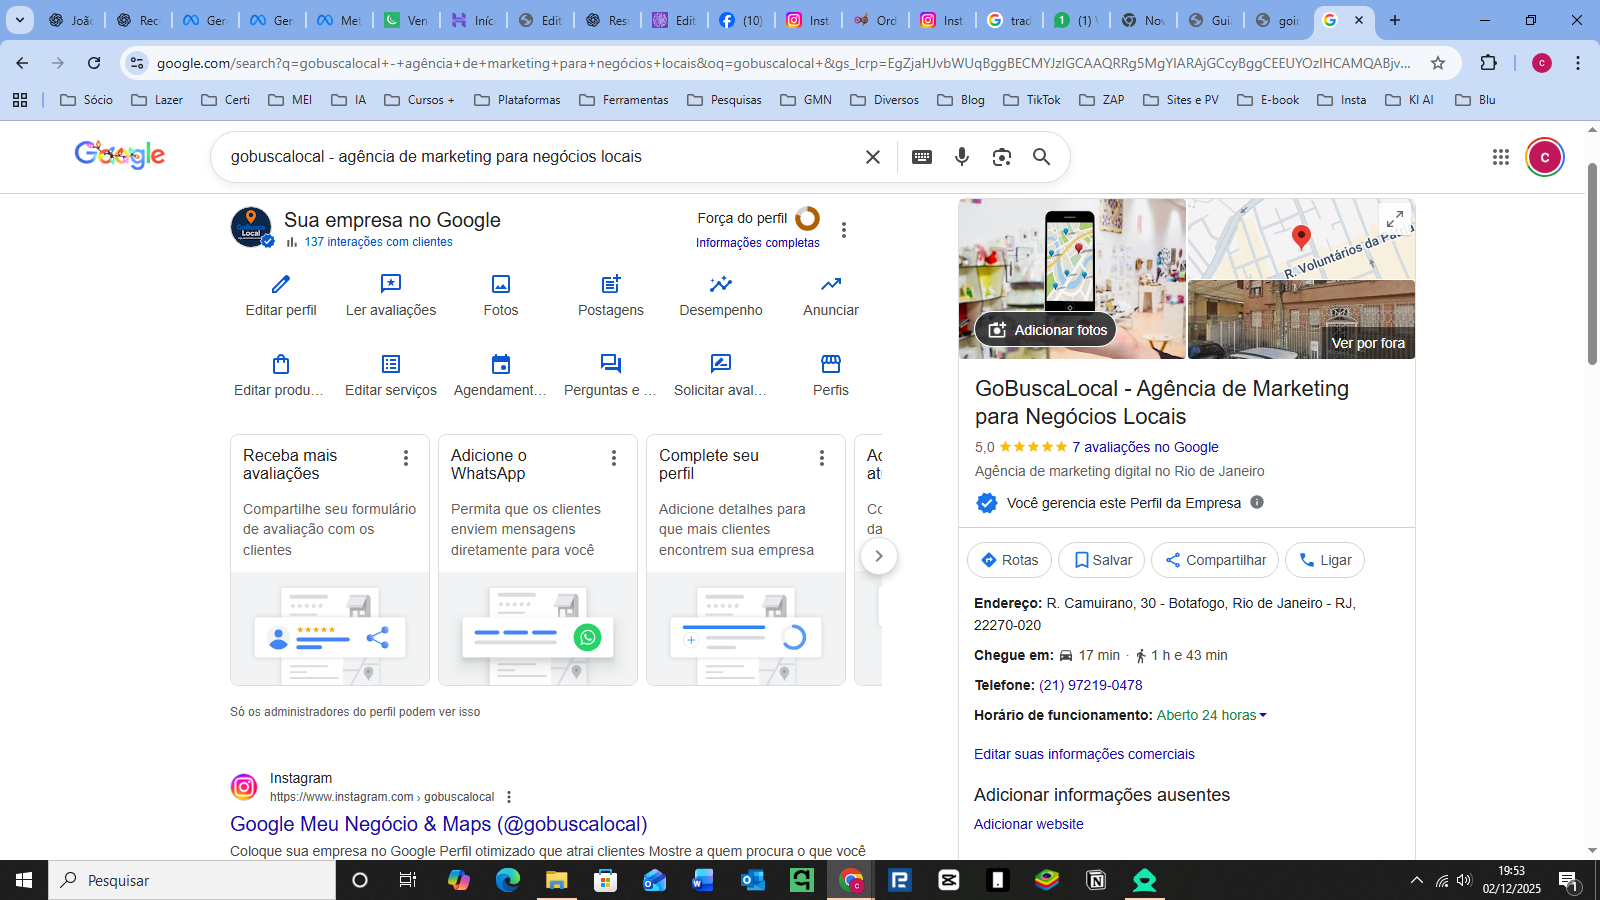Open the Sócio bookmarks folder
This screenshot has width=1600, height=900.
(87, 100)
